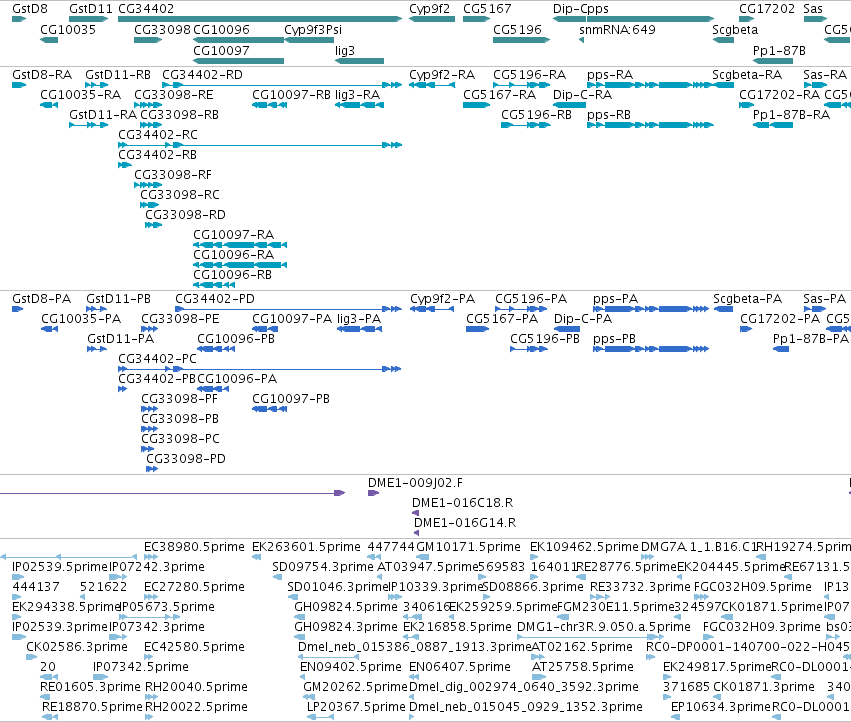Open the EK263601.5prime EST label

(x=306, y=547)
